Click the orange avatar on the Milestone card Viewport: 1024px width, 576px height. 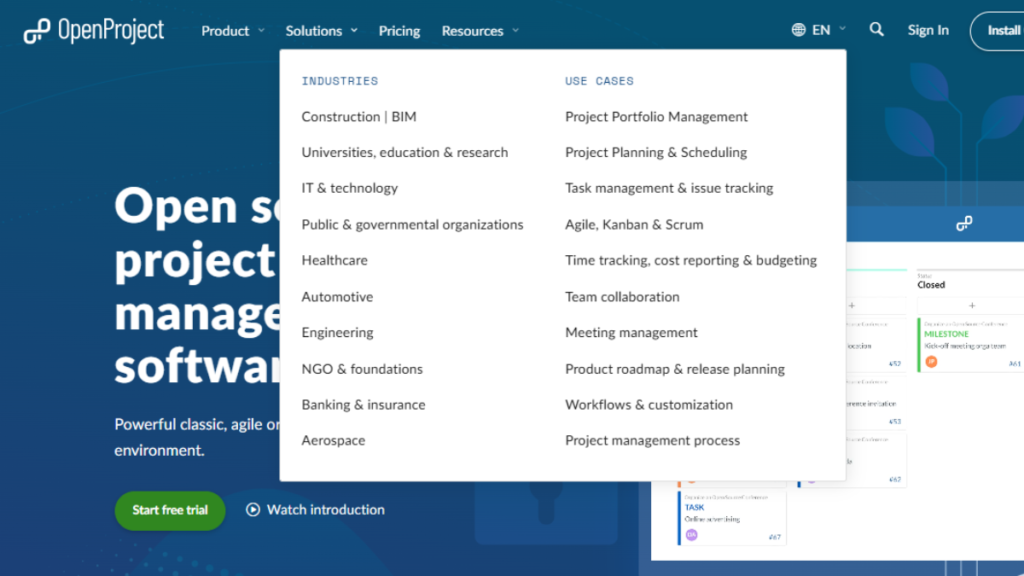[931, 362]
